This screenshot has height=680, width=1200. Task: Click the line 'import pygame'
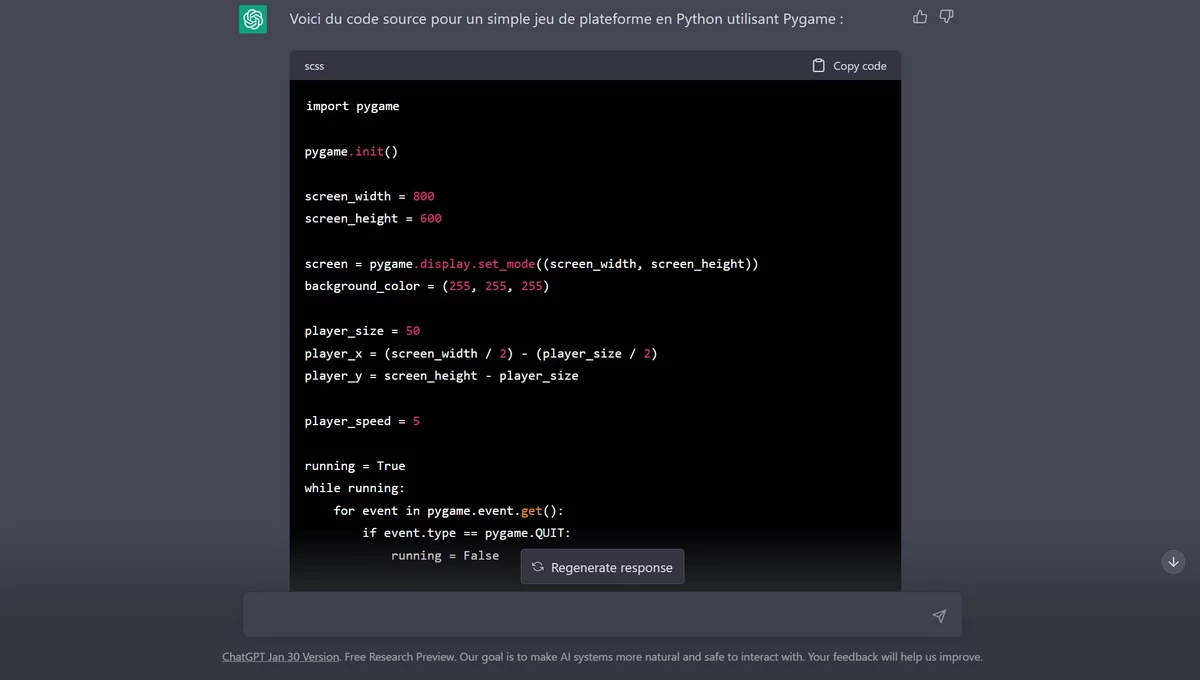[352, 106]
